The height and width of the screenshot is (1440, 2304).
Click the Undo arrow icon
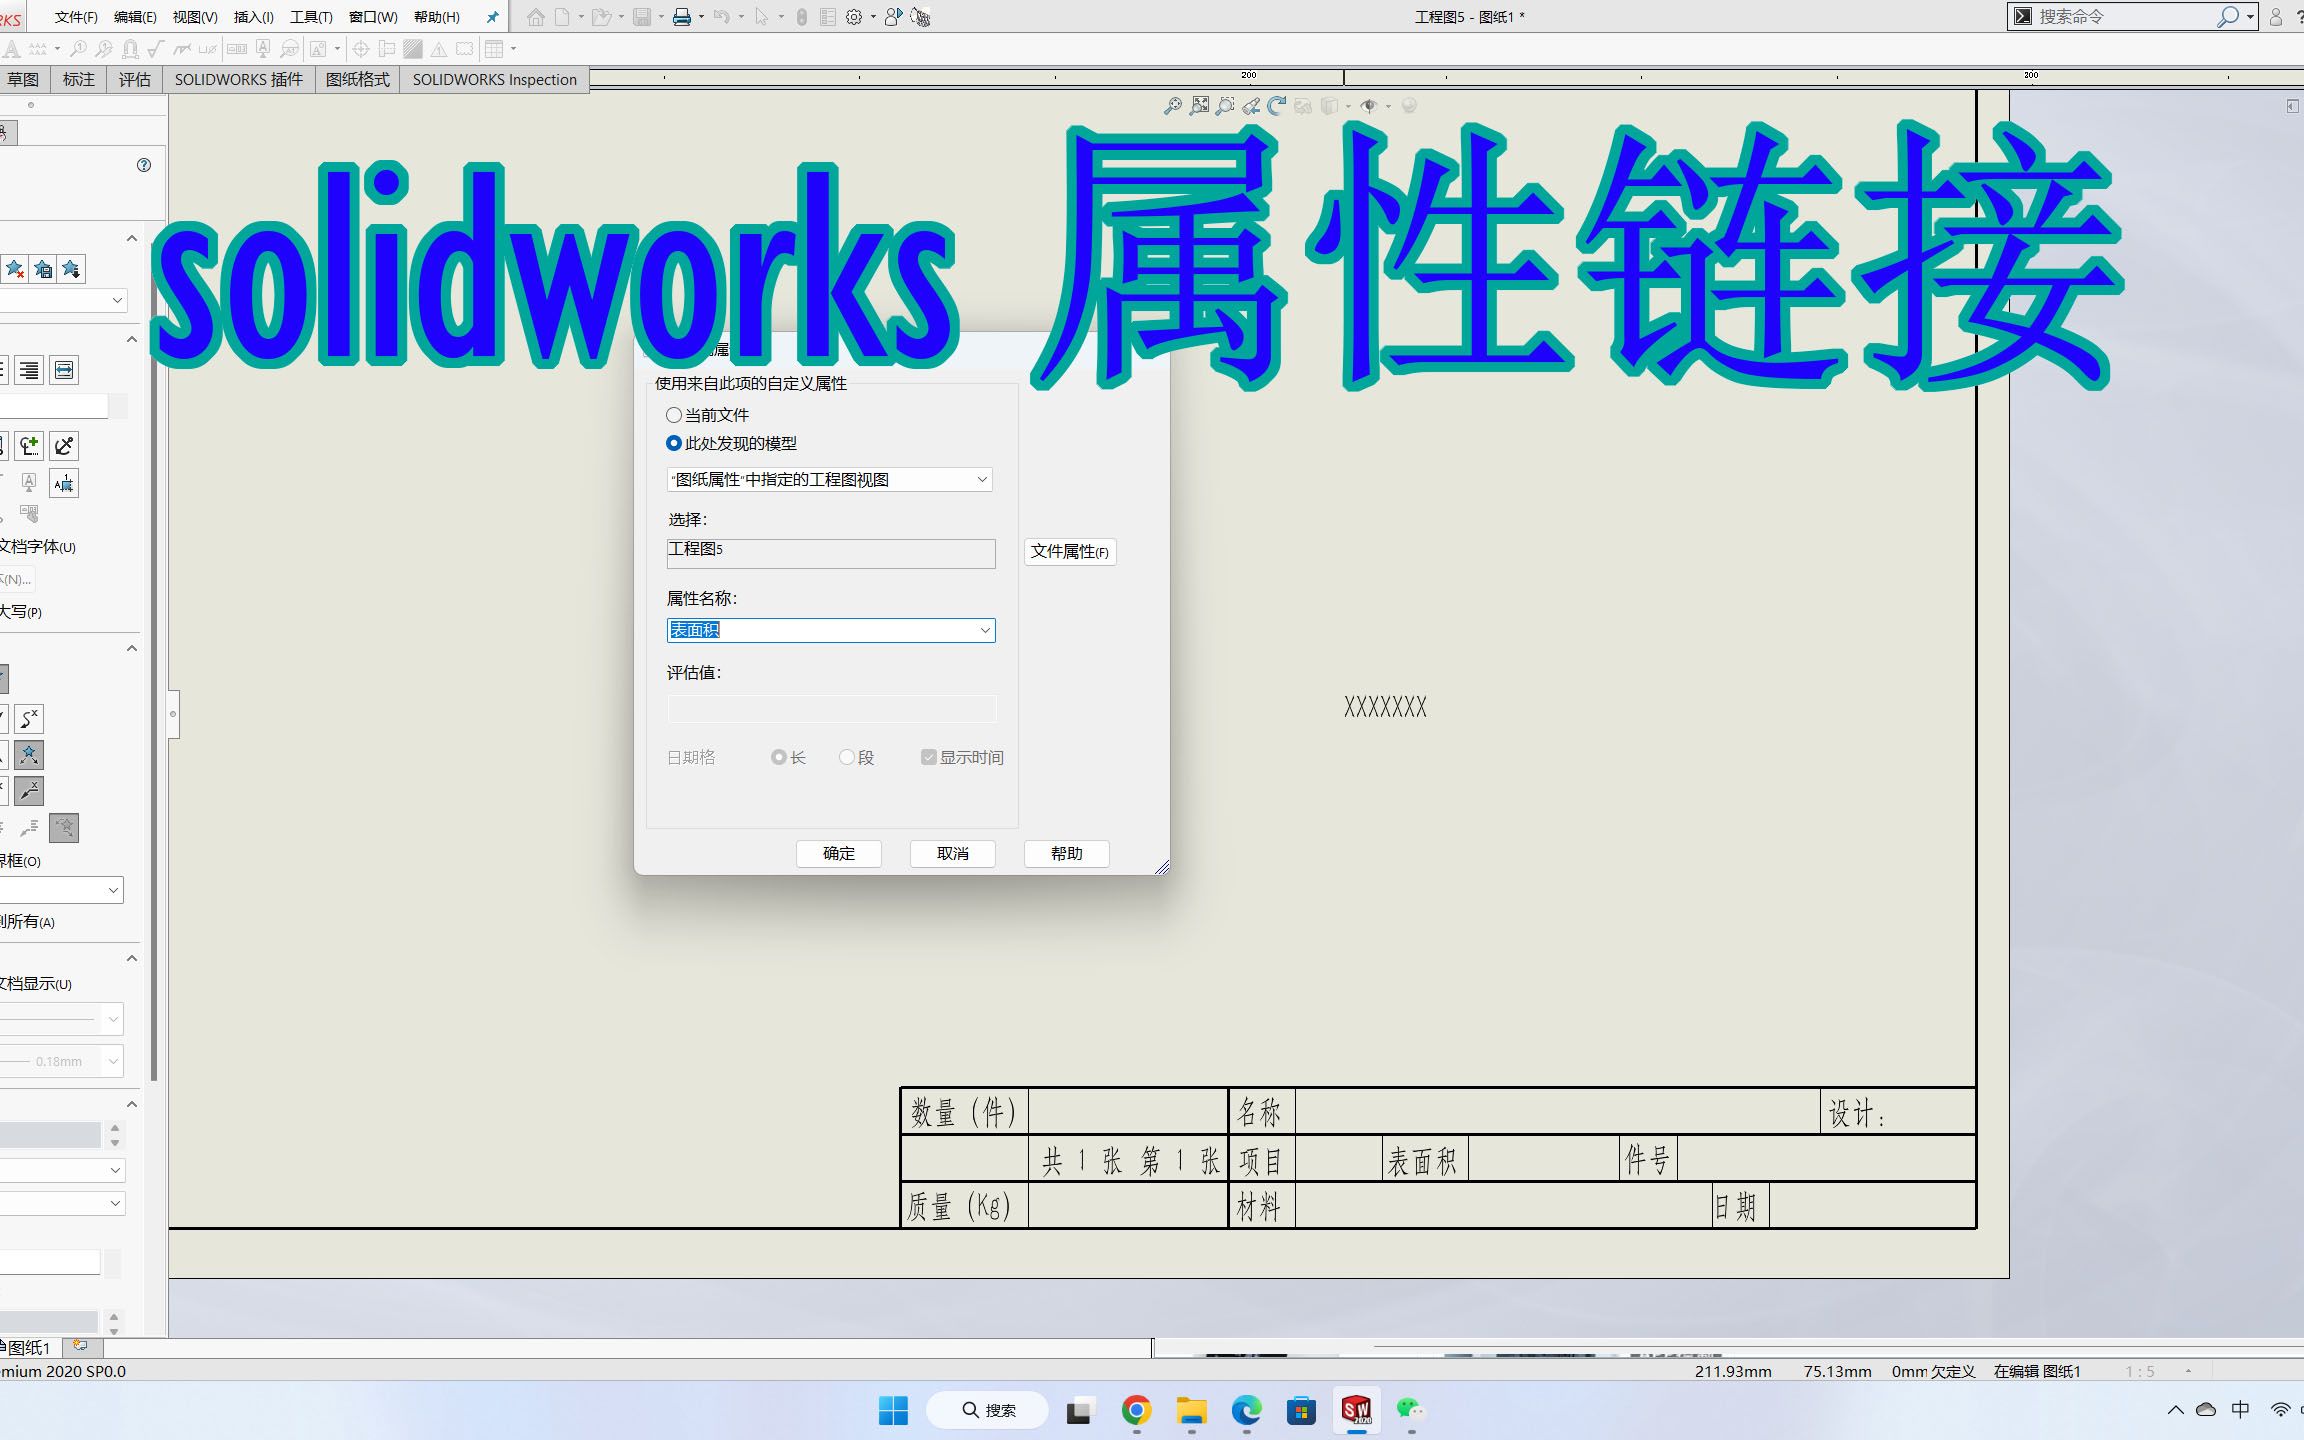coord(722,17)
